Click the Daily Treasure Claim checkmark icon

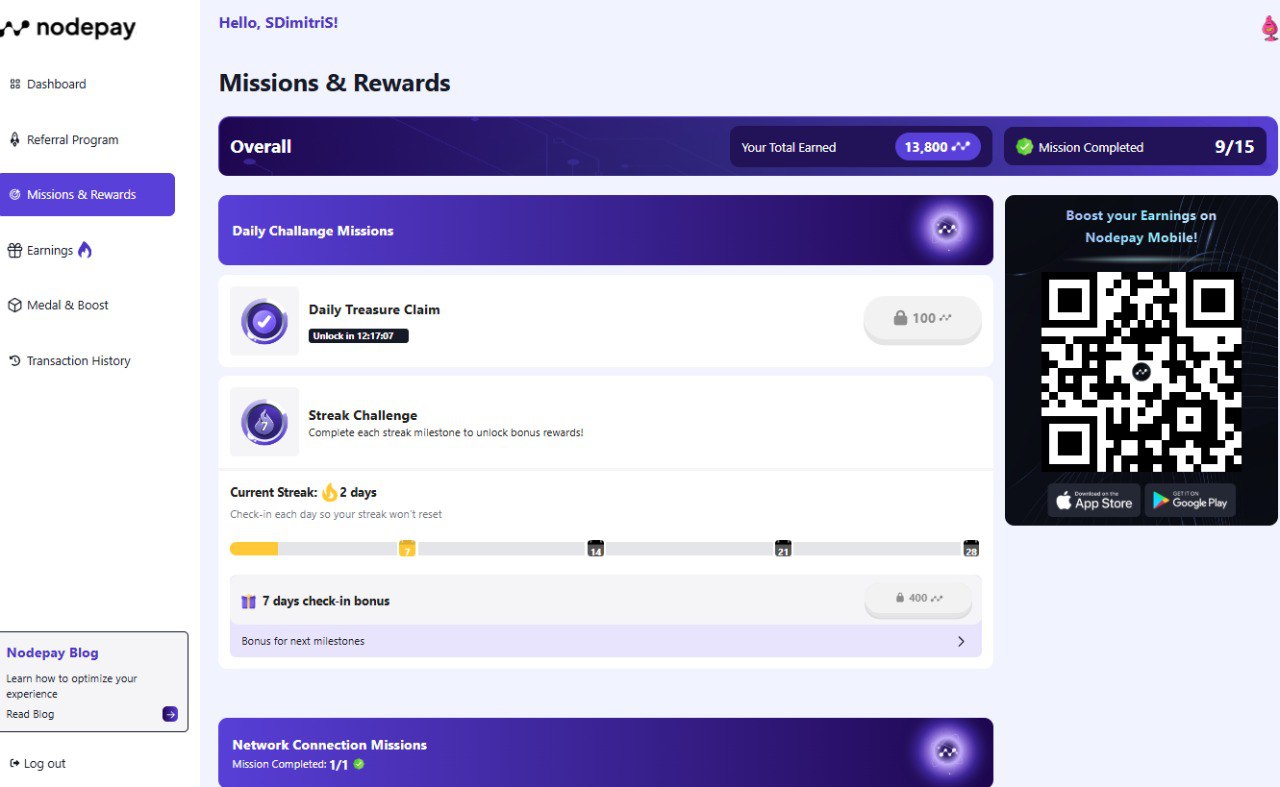[x=264, y=321]
